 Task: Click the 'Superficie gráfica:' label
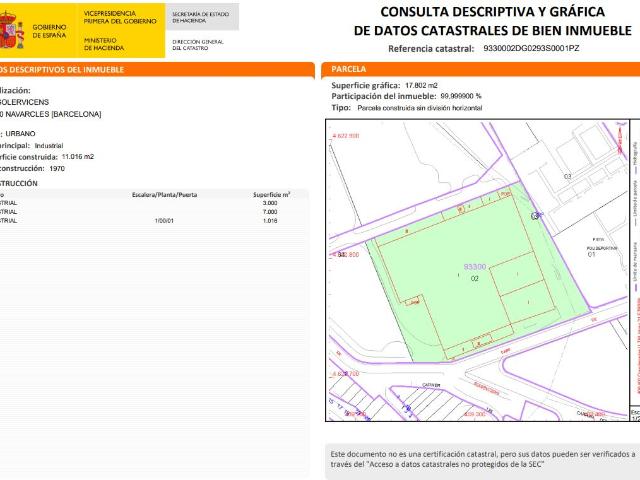(366, 85)
